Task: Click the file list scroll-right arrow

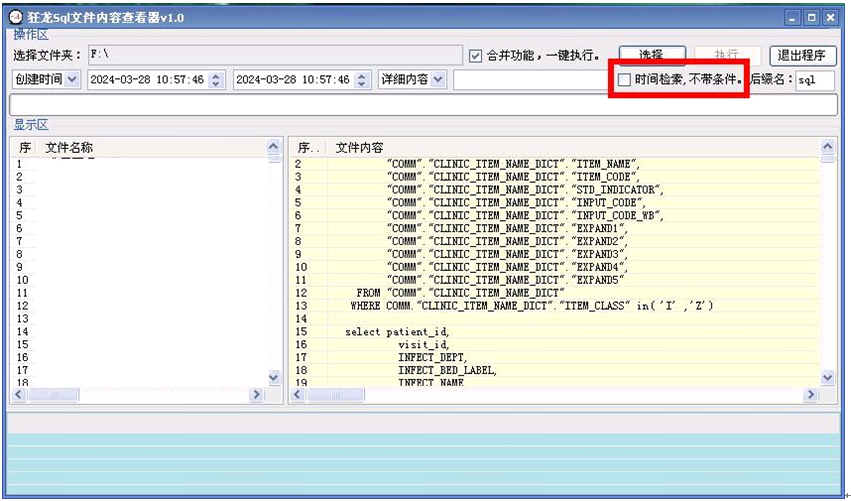Action: 256,395
